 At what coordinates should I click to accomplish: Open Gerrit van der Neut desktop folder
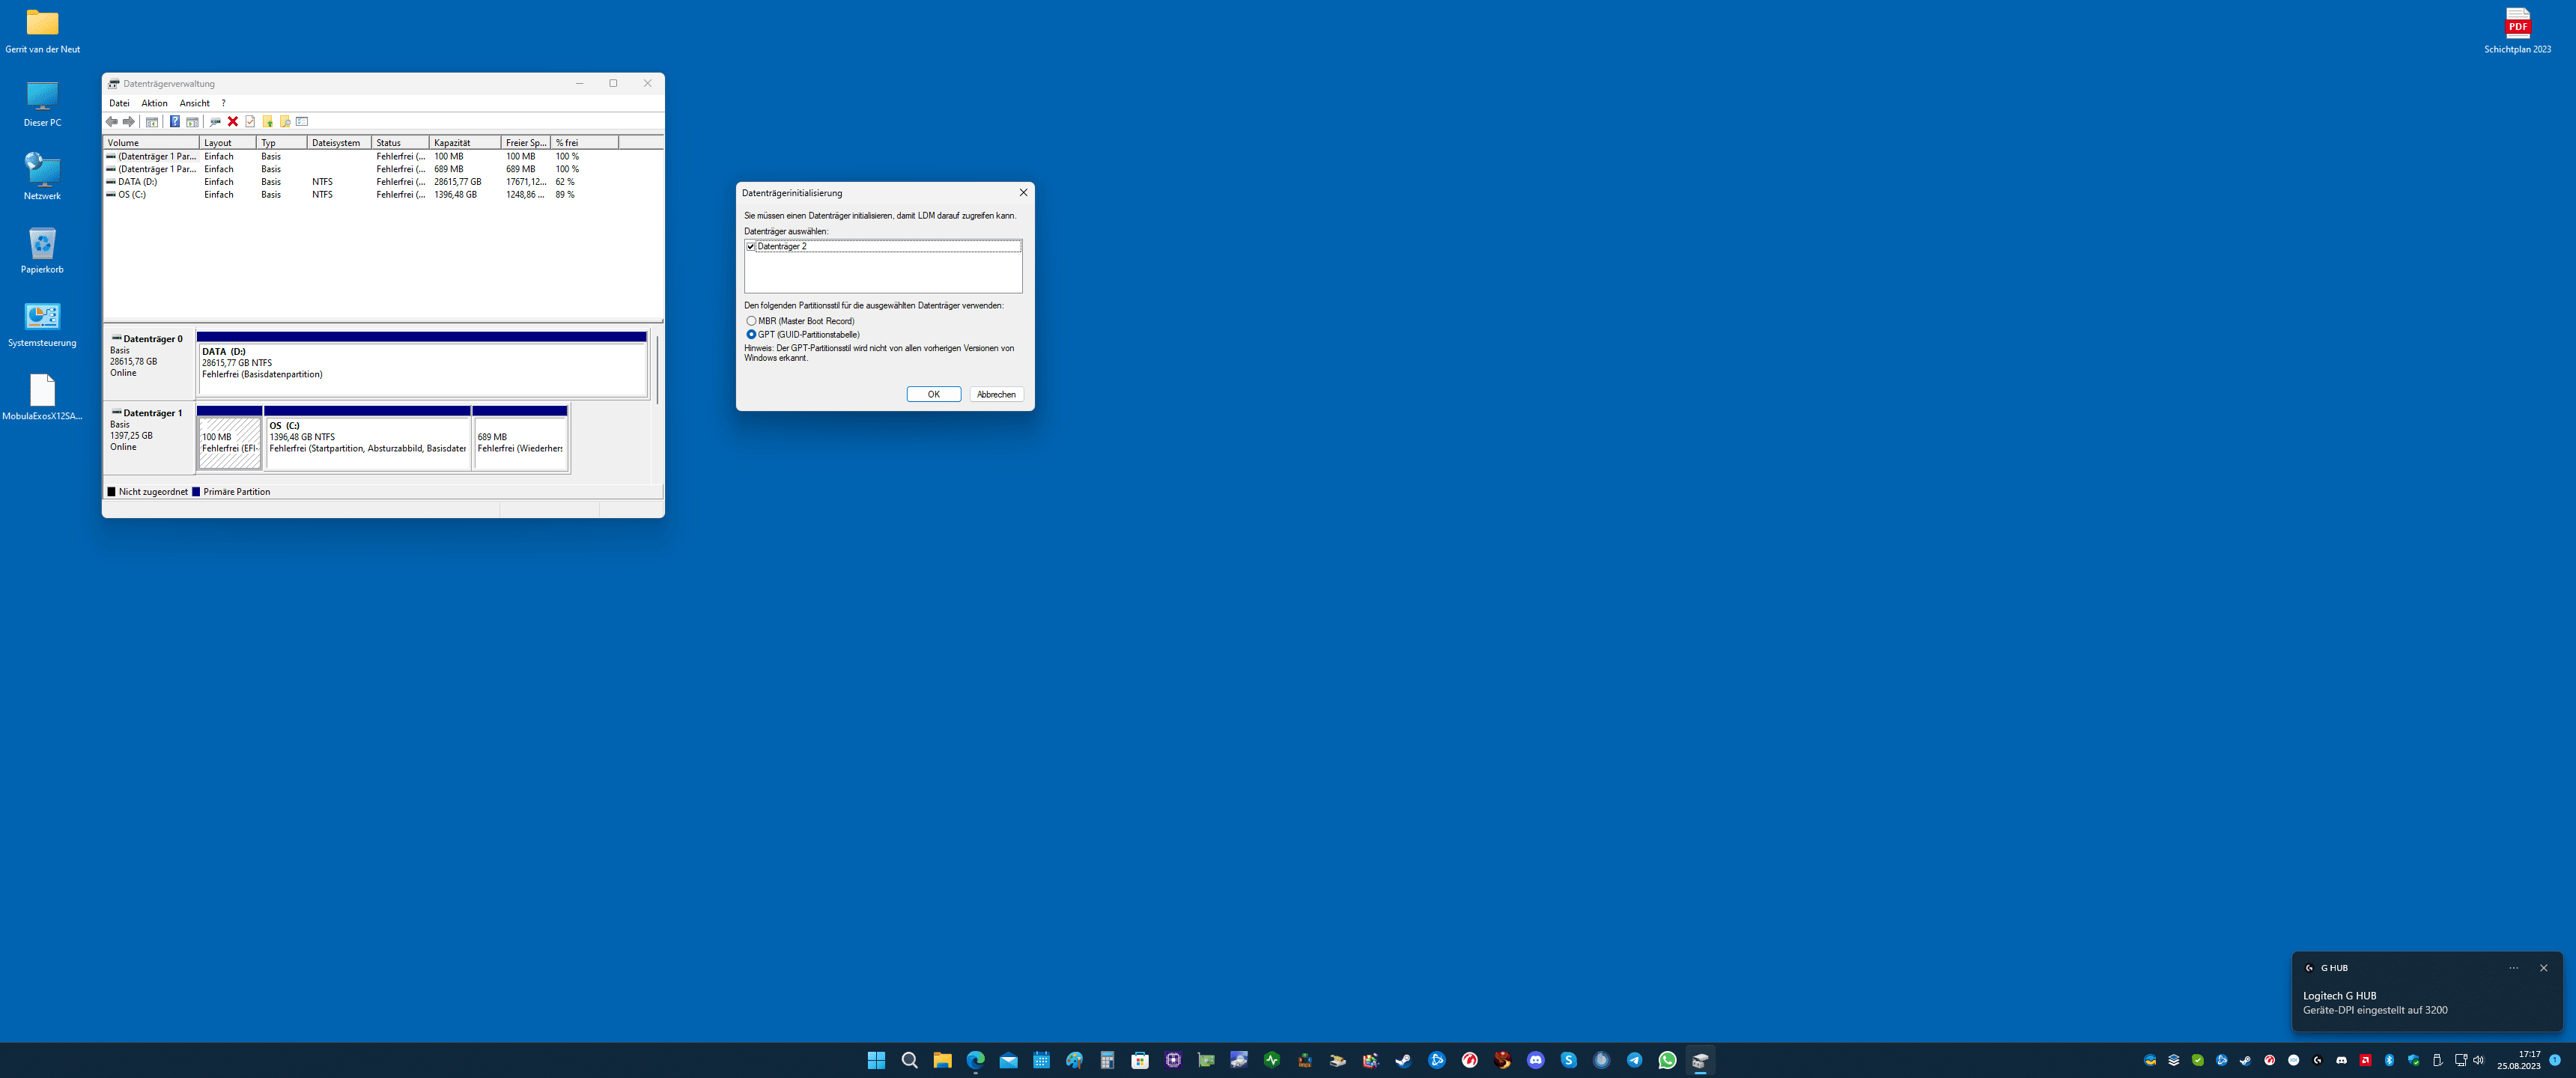click(x=42, y=30)
